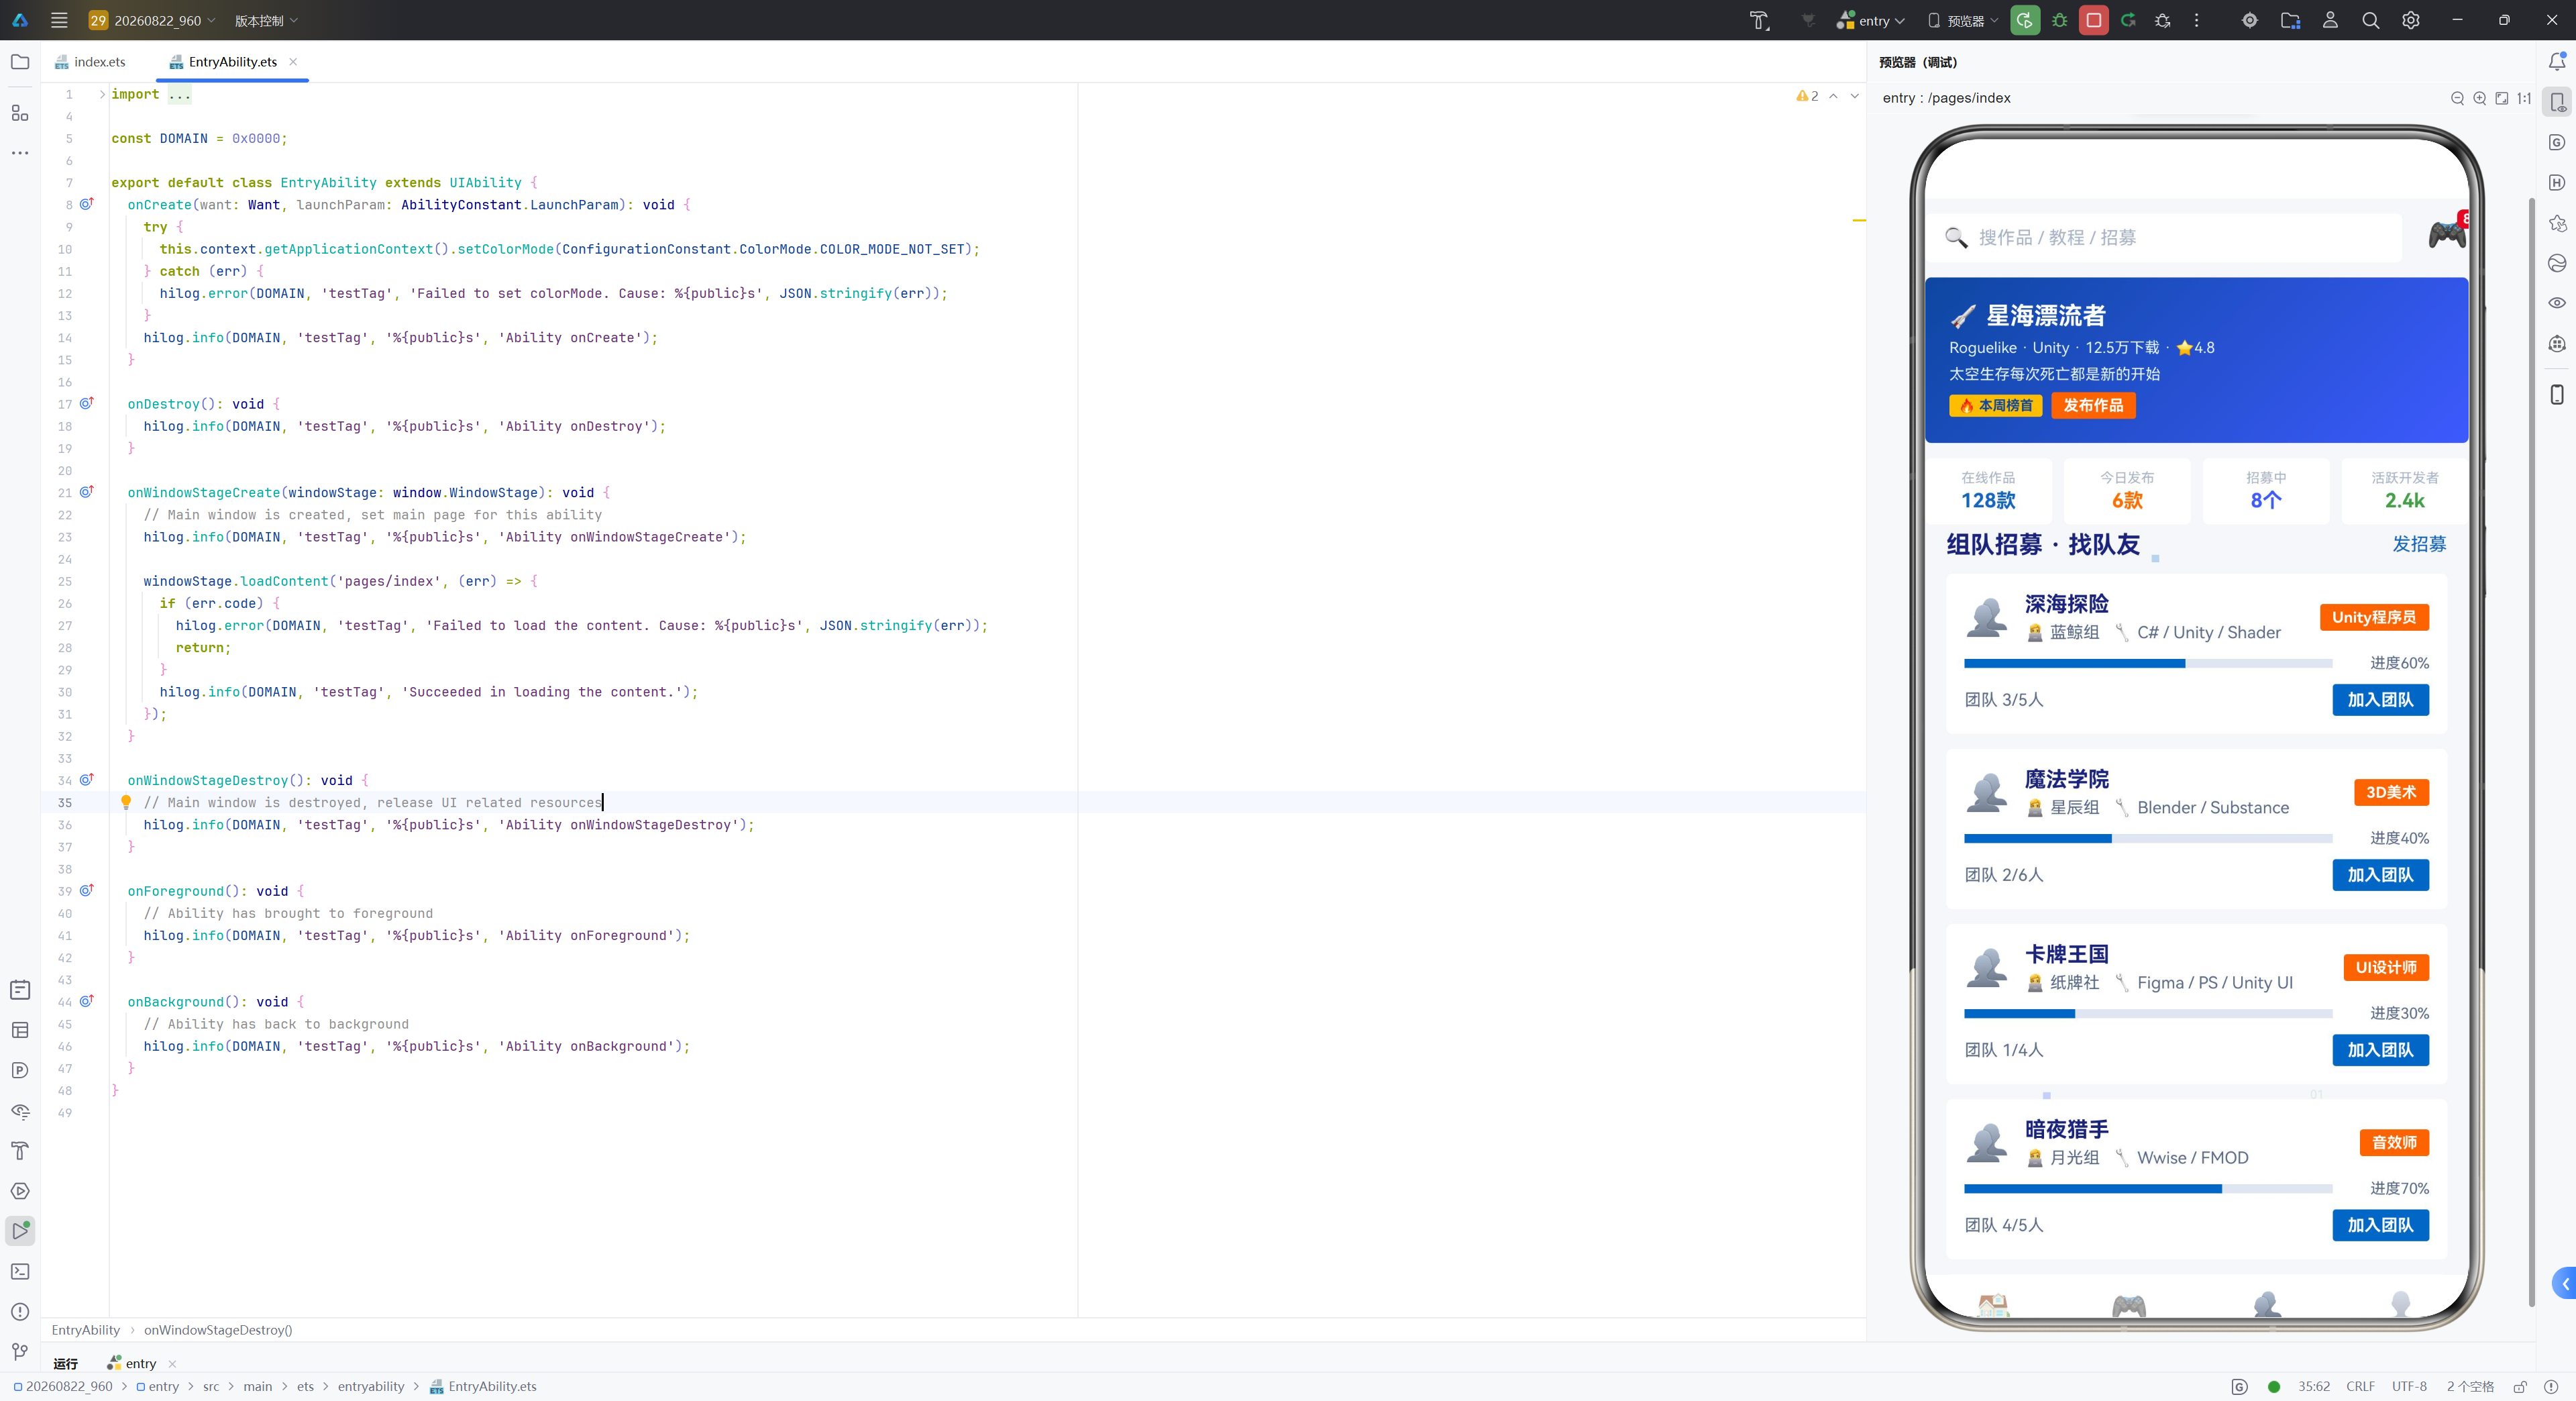This screenshot has width=2576, height=1401.
Task: Click the 发布作品 button in the preview banner
Action: [2093, 405]
